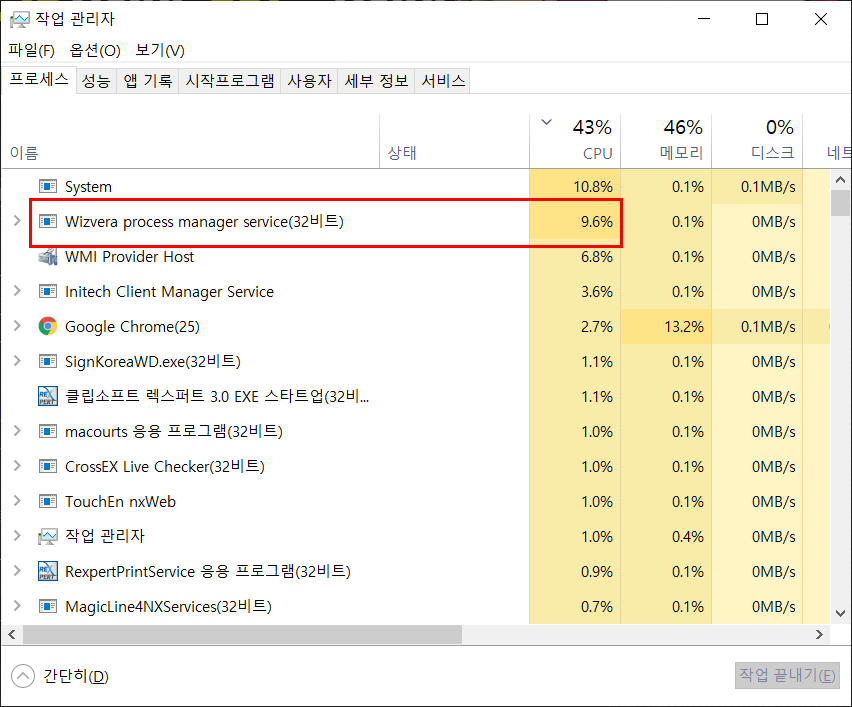Screen dimensions: 852x707
Task: Click the System process icon
Action: (48, 186)
